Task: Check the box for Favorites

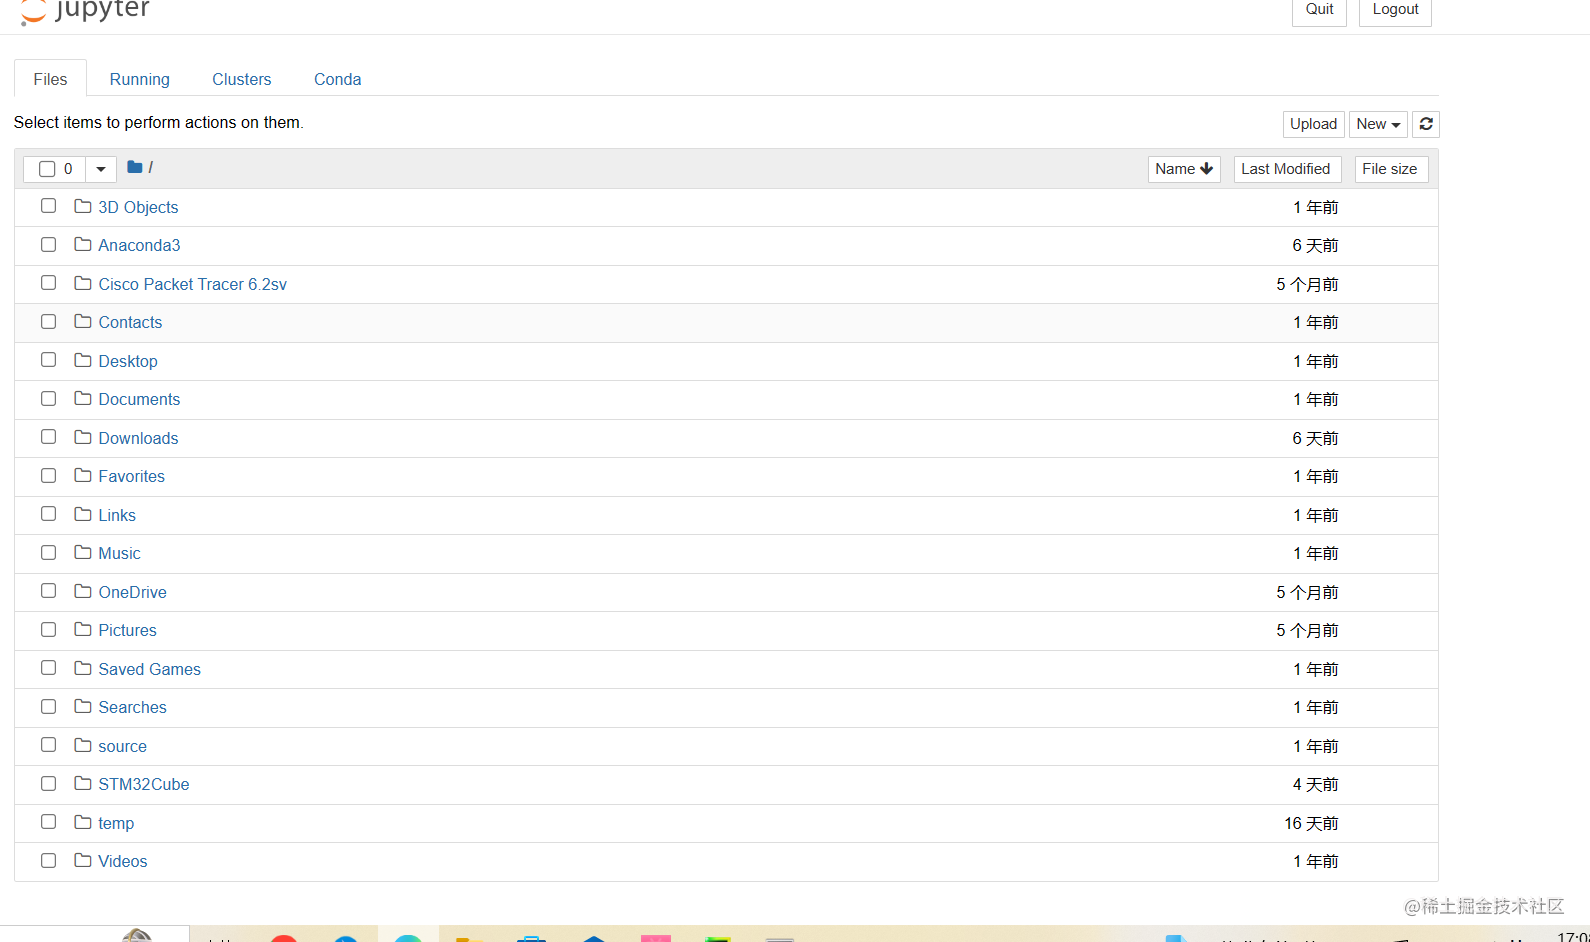Action: [48, 475]
